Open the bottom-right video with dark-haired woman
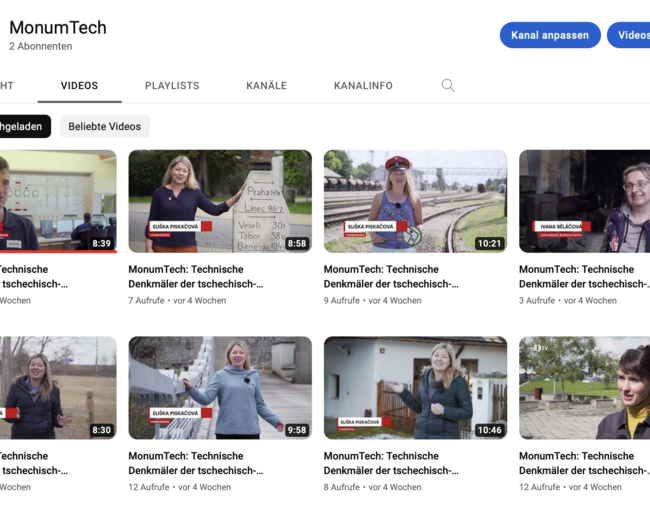This screenshot has width=650, height=515. [x=584, y=387]
